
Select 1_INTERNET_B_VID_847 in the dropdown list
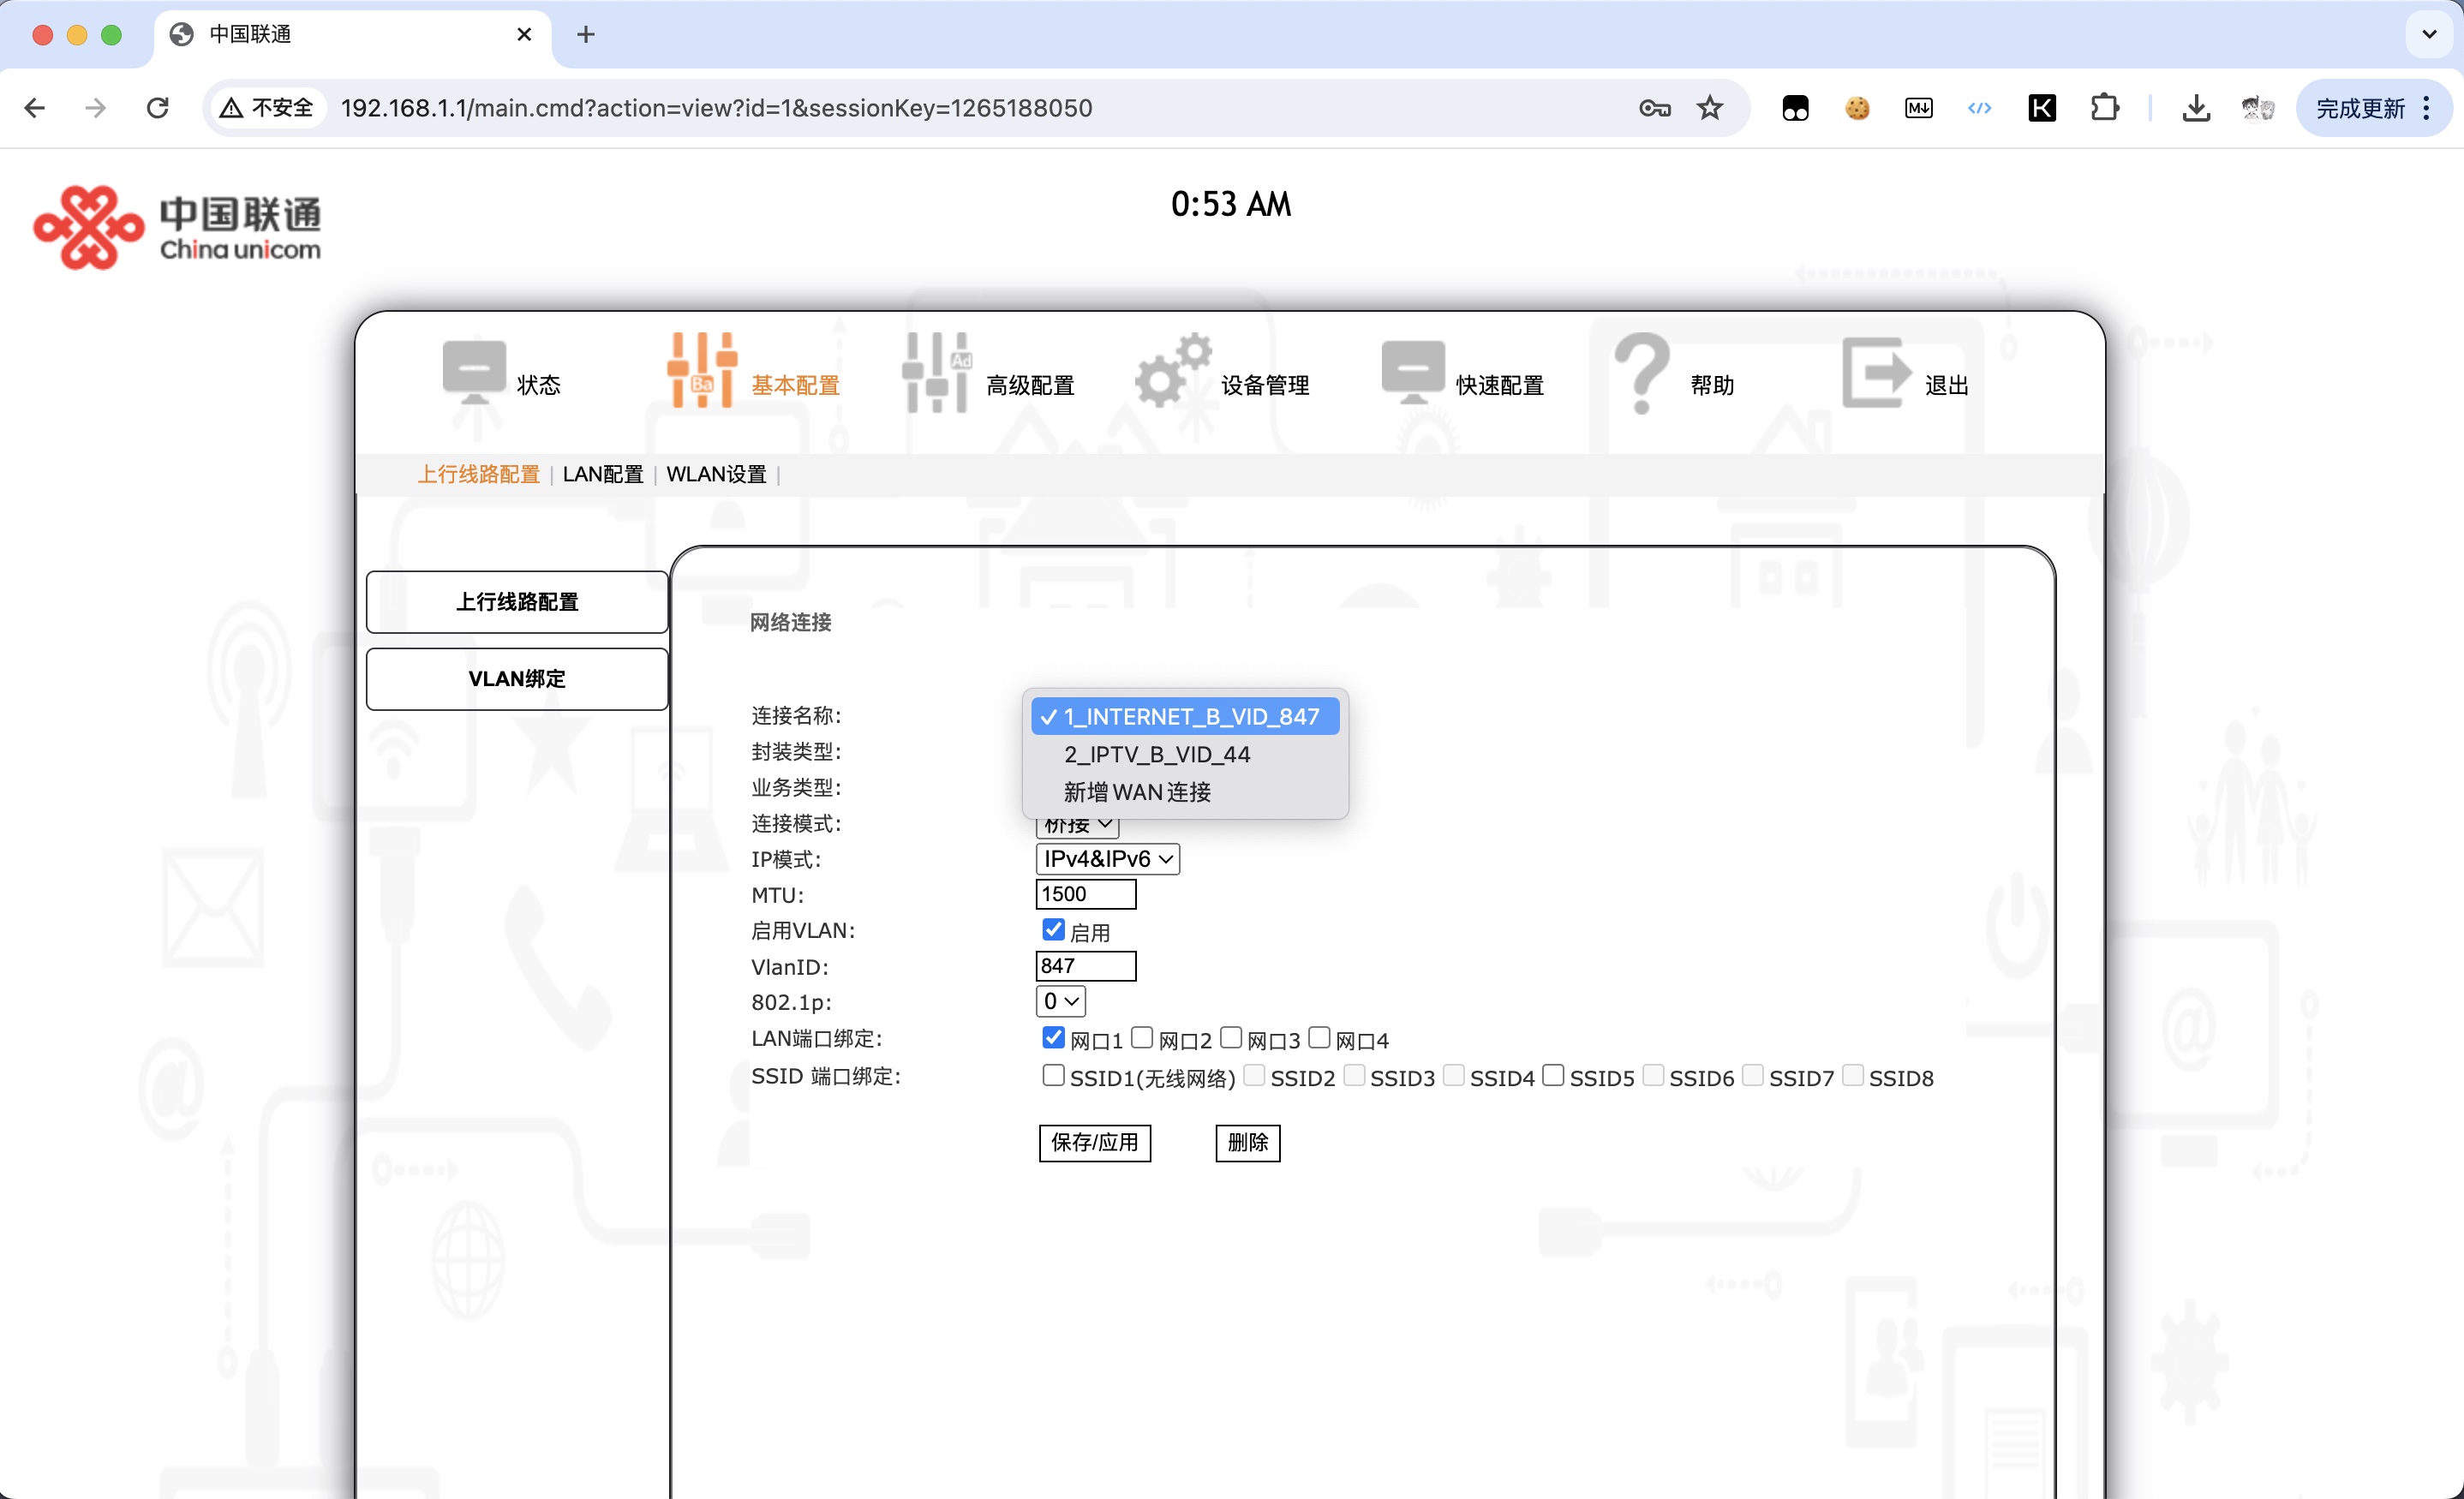(1185, 716)
